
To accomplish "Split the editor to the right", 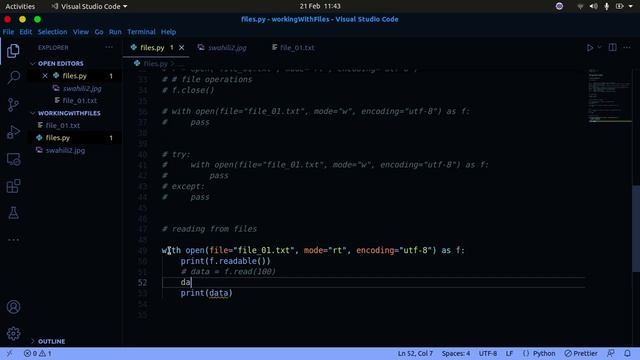I will point(612,47).
